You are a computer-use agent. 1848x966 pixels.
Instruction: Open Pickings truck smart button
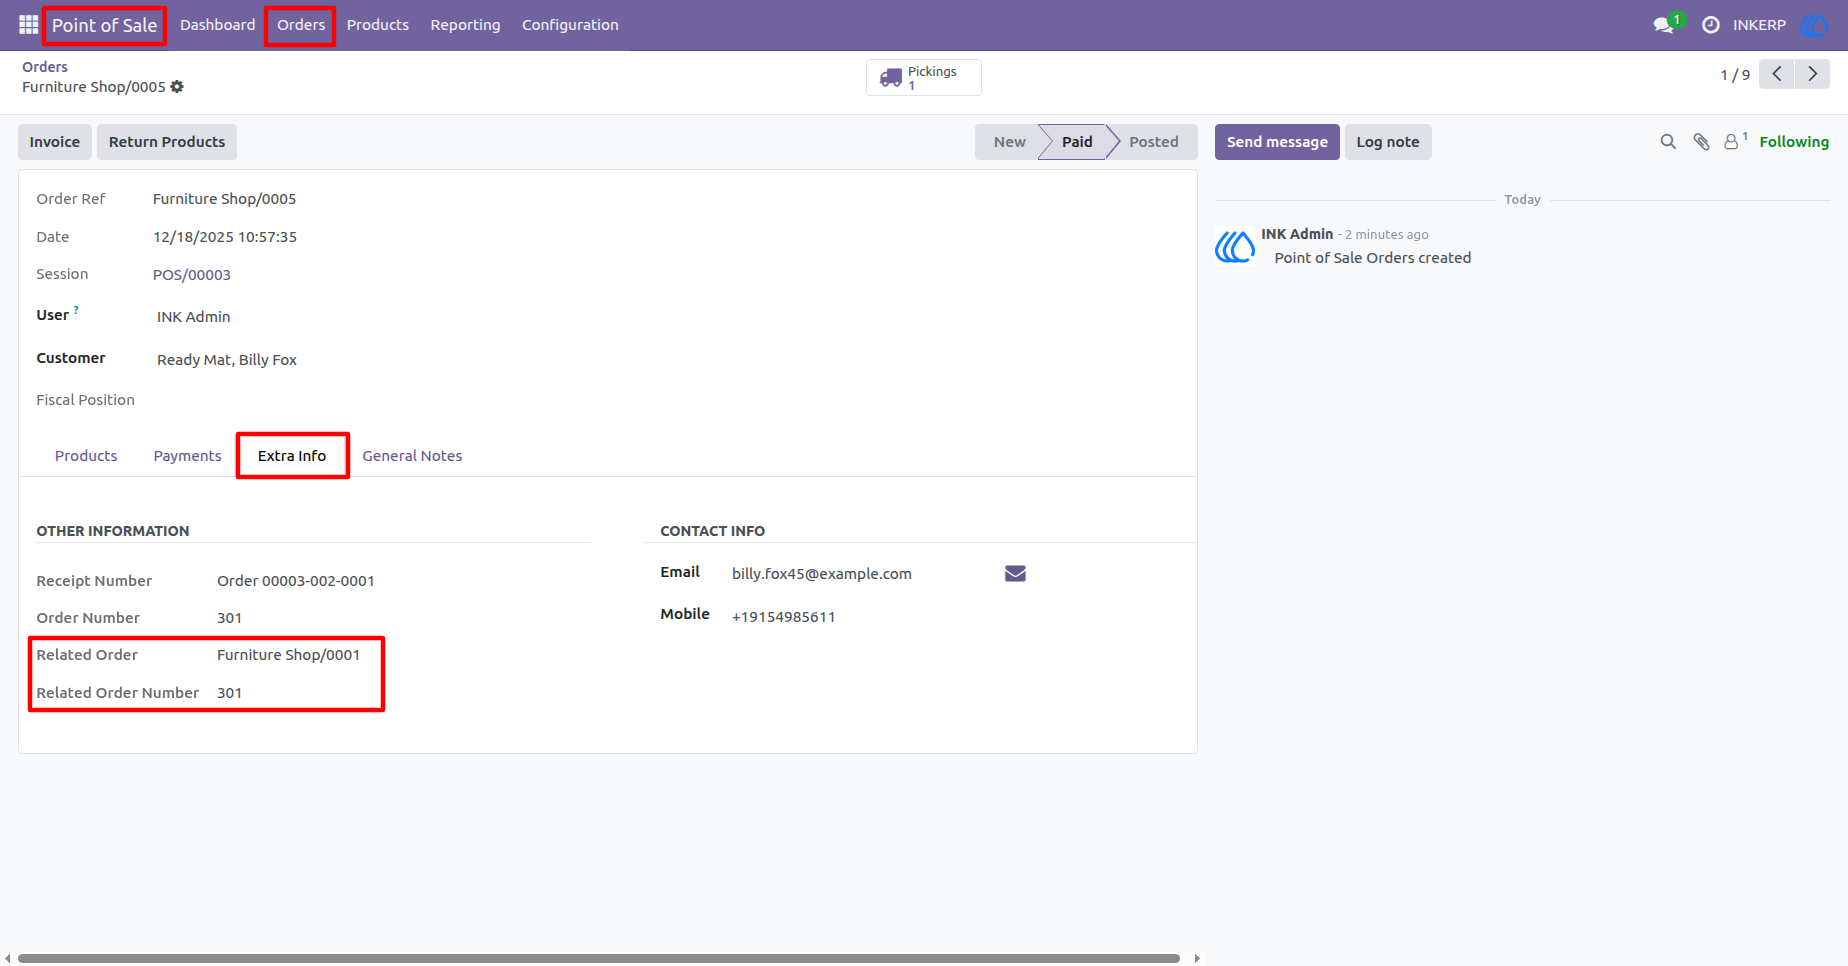[x=923, y=77]
